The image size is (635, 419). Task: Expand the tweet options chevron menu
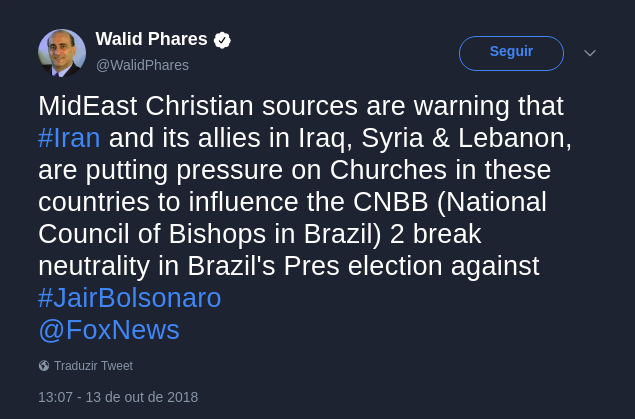tap(590, 53)
